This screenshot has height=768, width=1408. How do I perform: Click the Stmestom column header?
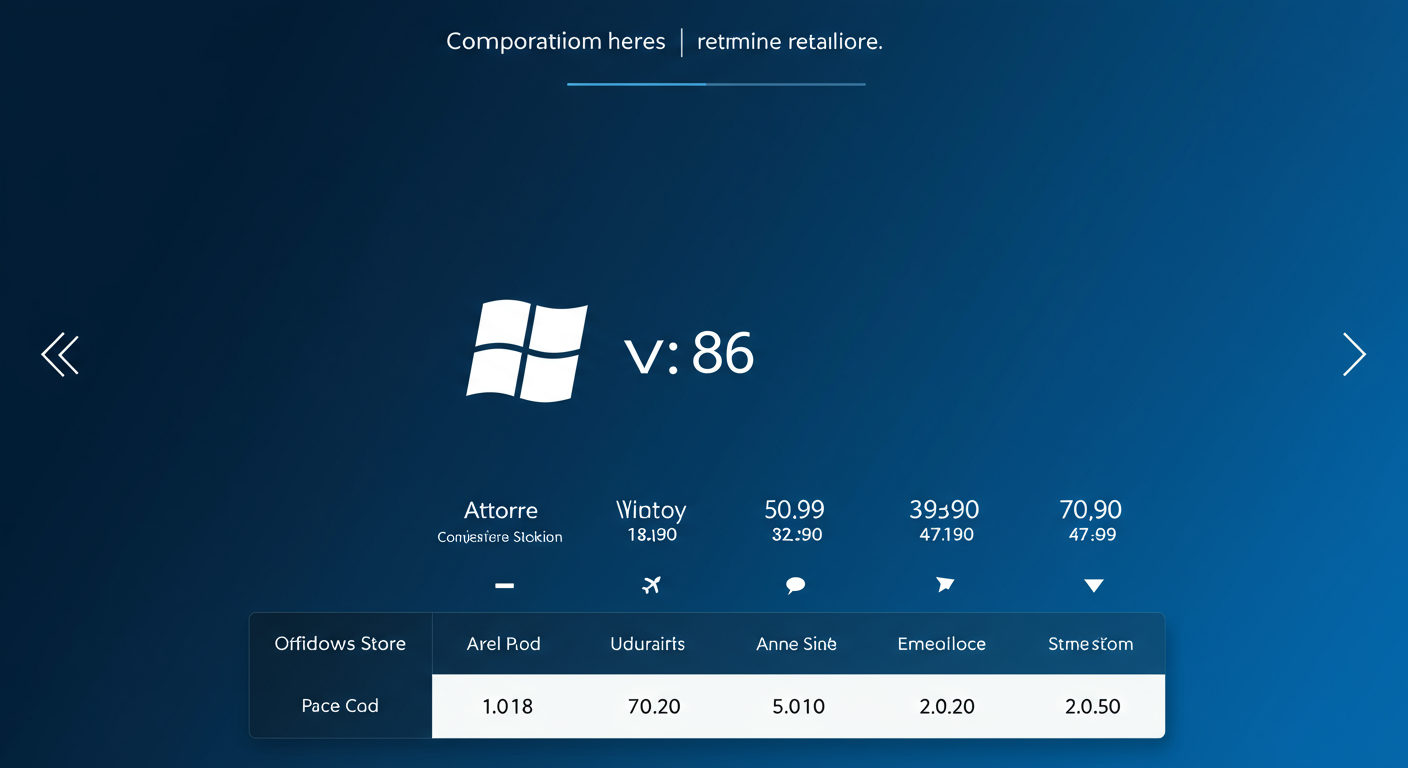point(1091,644)
